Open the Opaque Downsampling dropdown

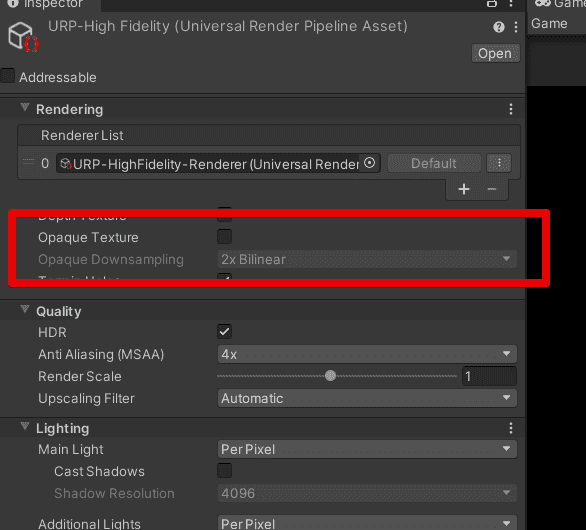pyautogui.click(x=367, y=259)
